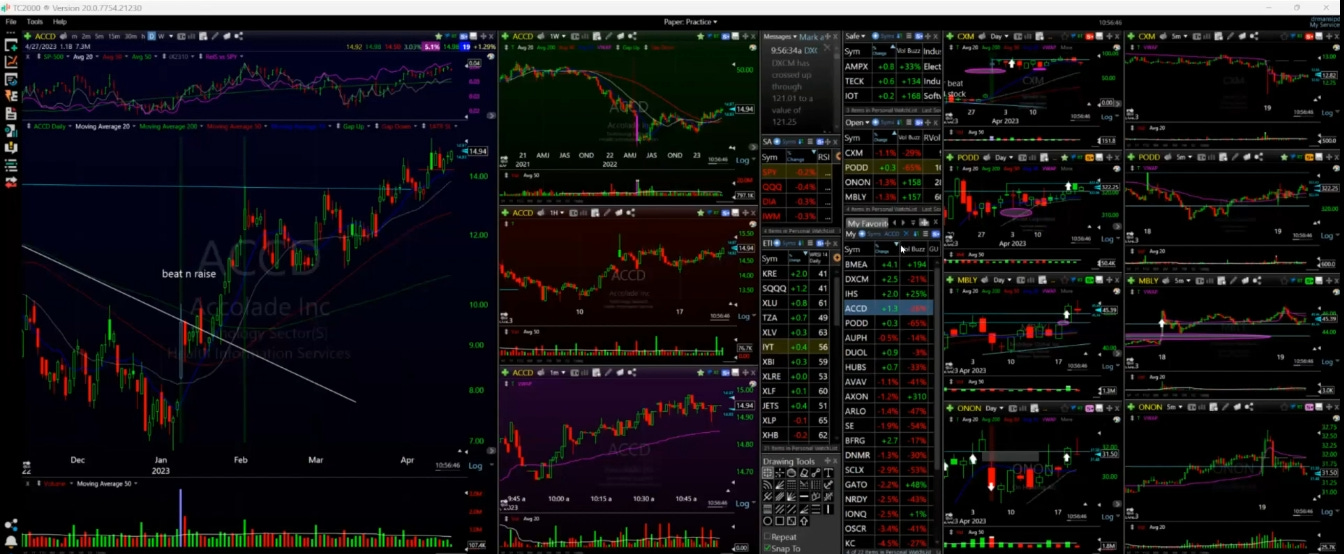Viewport: 1344px width, 554px height.
Task: Click green plus icon on ONON Day chart
Action: pyautogui.click(x=950, y=408)
